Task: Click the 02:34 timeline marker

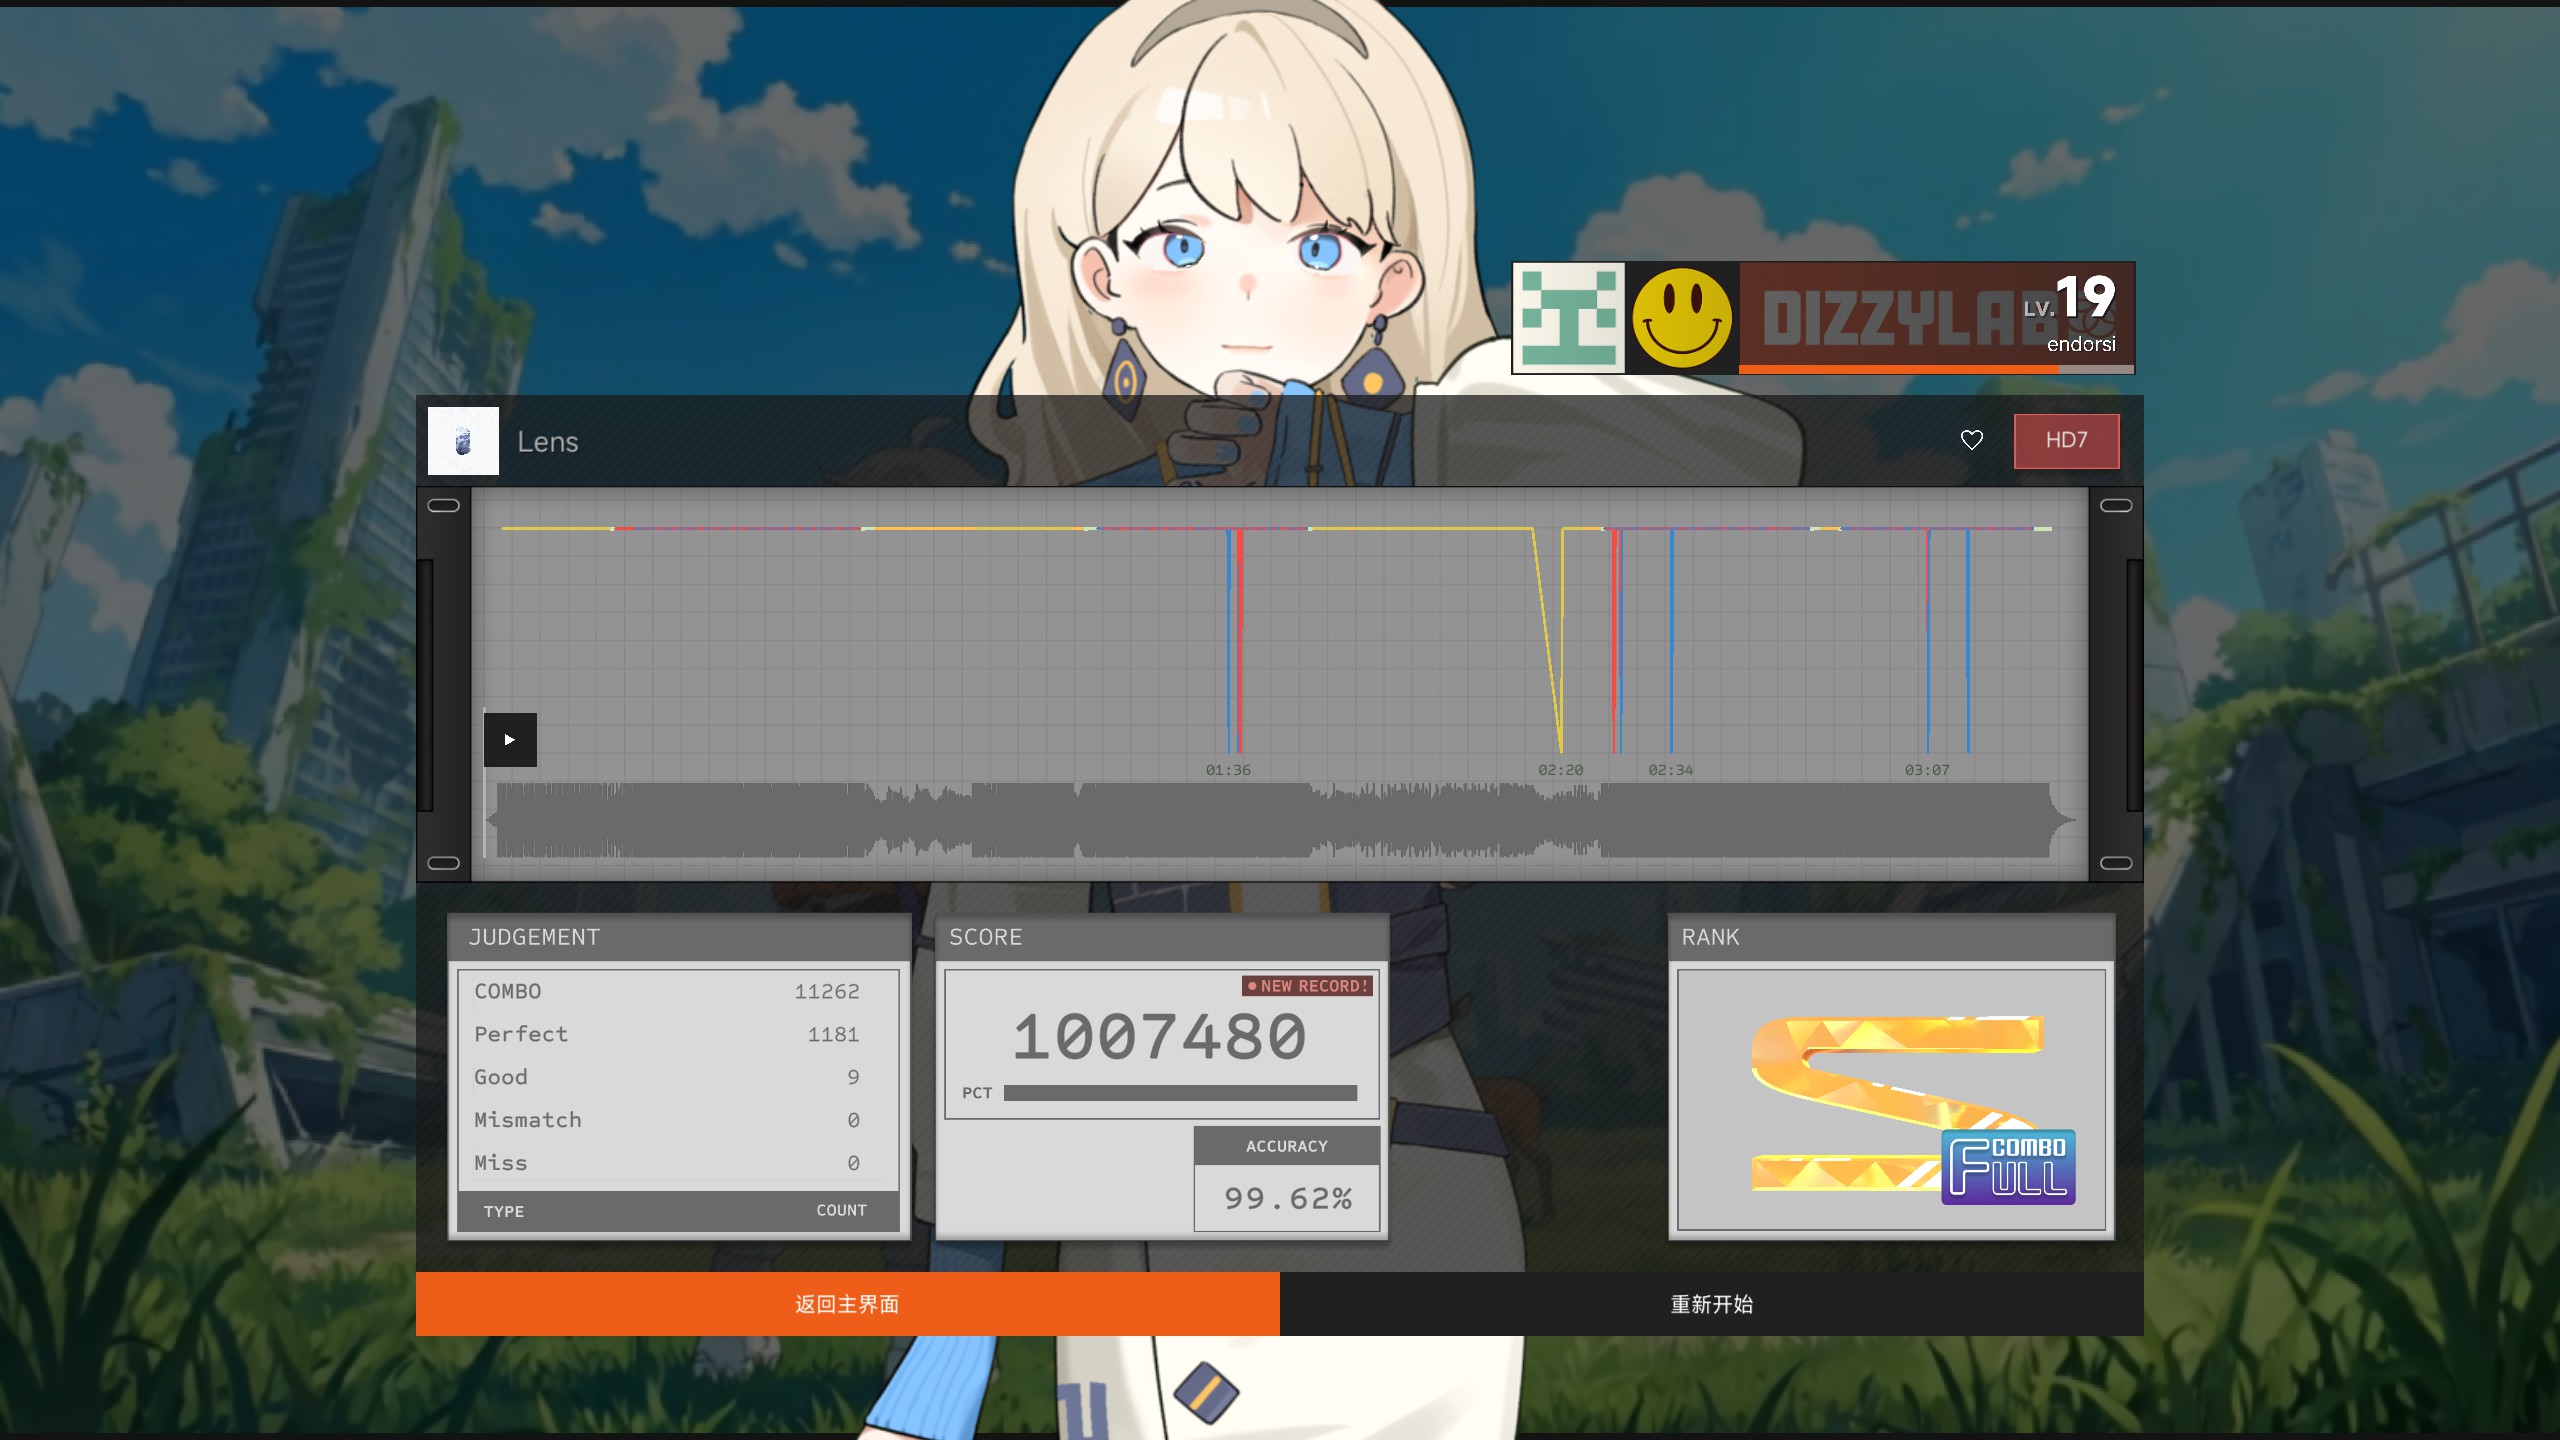Action: pyautogui.click(x=1671, y=770)
